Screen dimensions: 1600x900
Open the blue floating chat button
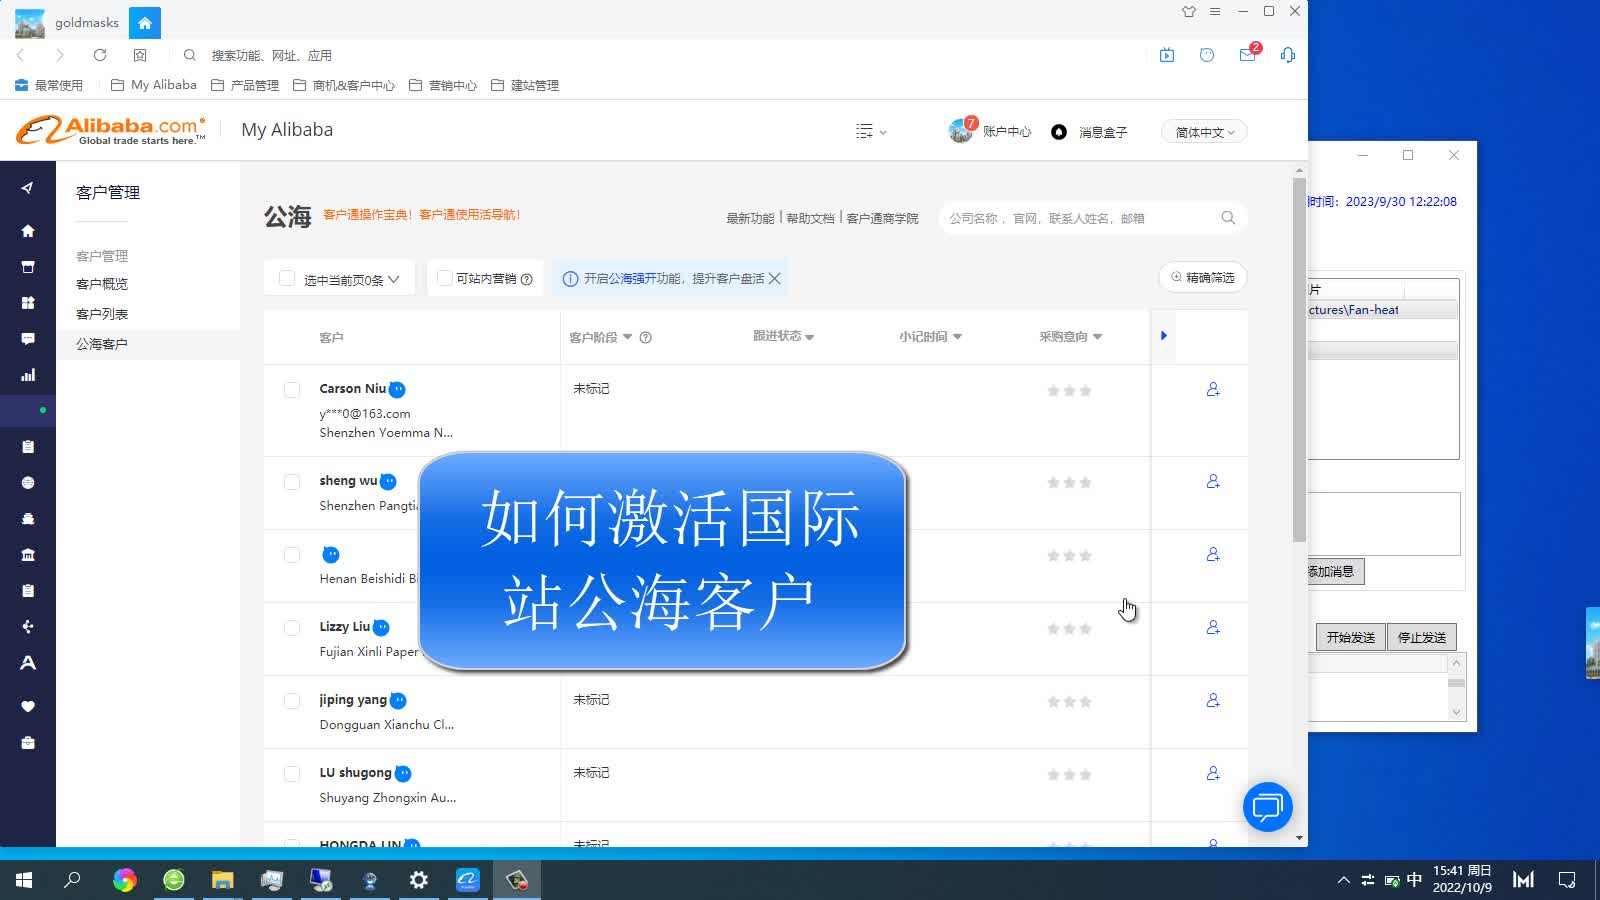coord(1268,807)
